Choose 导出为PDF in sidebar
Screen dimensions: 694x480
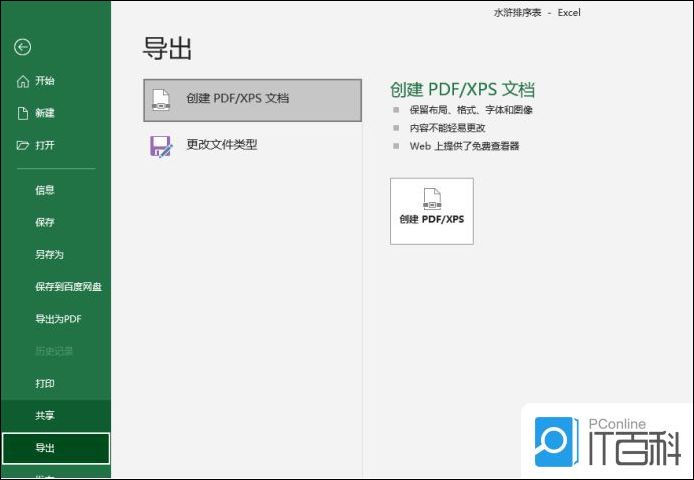[x=56, y=319]
